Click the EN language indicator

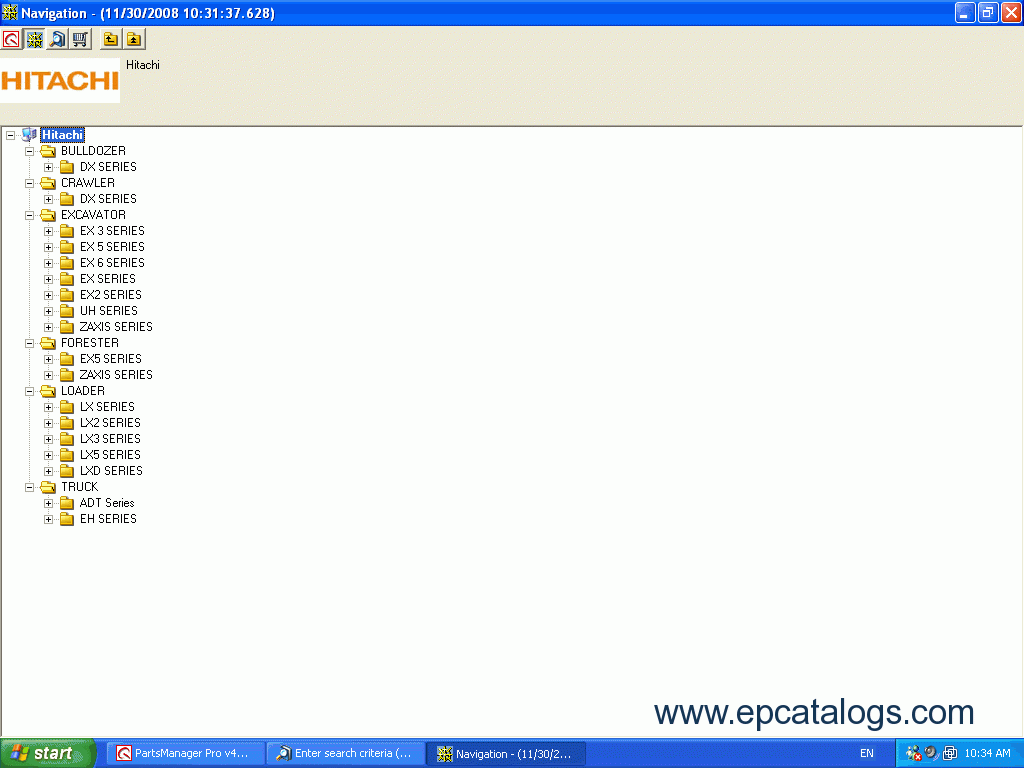[x=867, y=753]
